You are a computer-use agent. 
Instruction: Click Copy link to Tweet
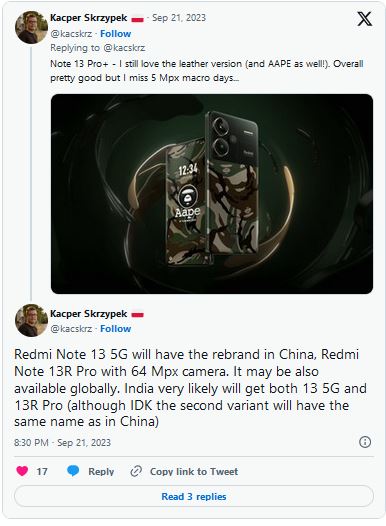tap(194, 471)
